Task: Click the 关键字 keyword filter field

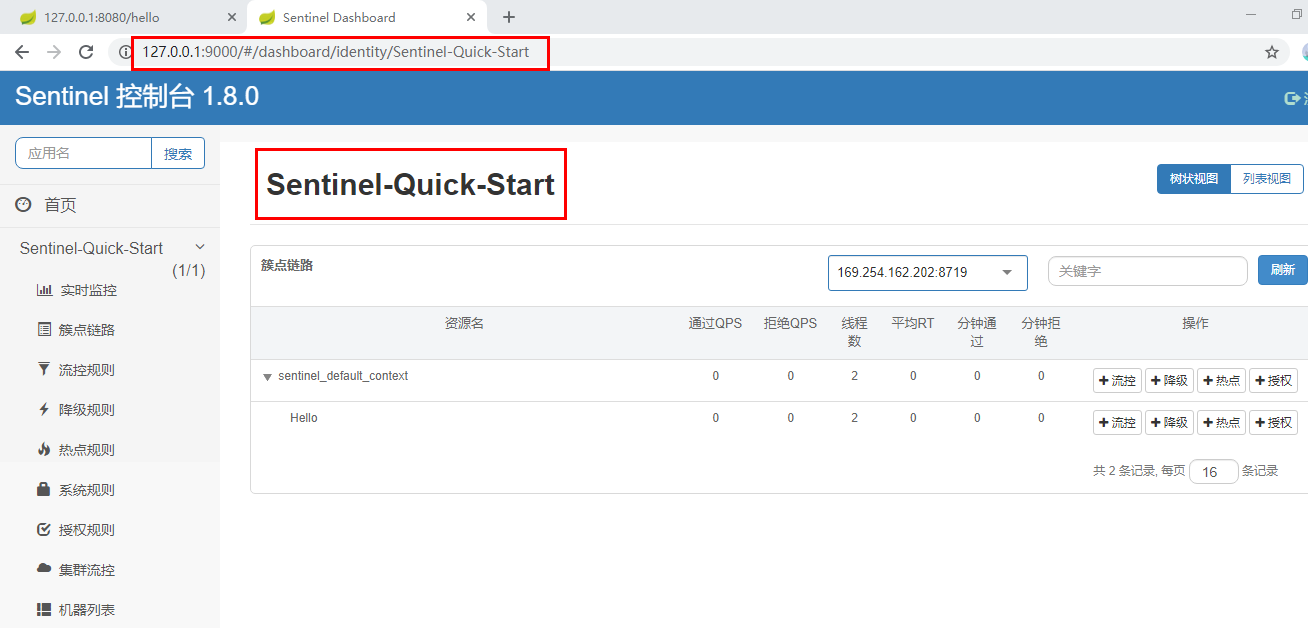Action: tap(1148, 271)
